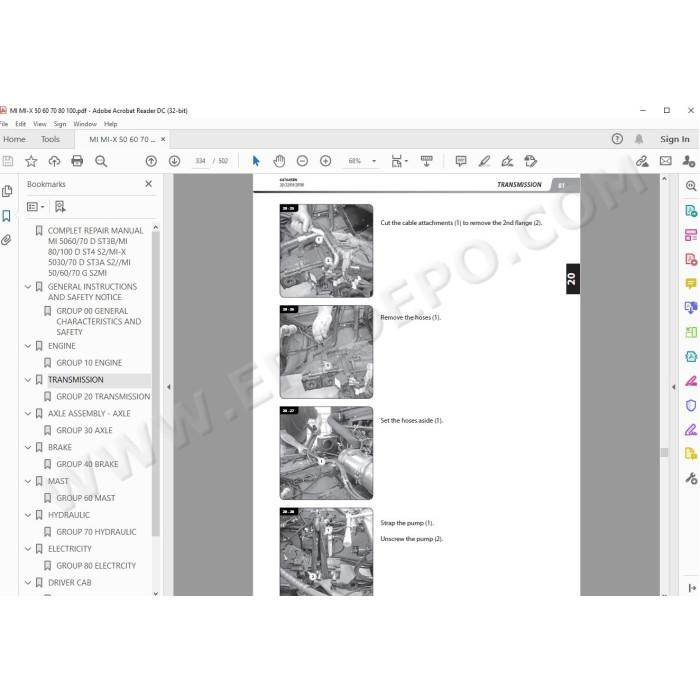Collapse the right tools pane arrow
The height and width of the screenshot is (700, 700).
click(674, 387)
